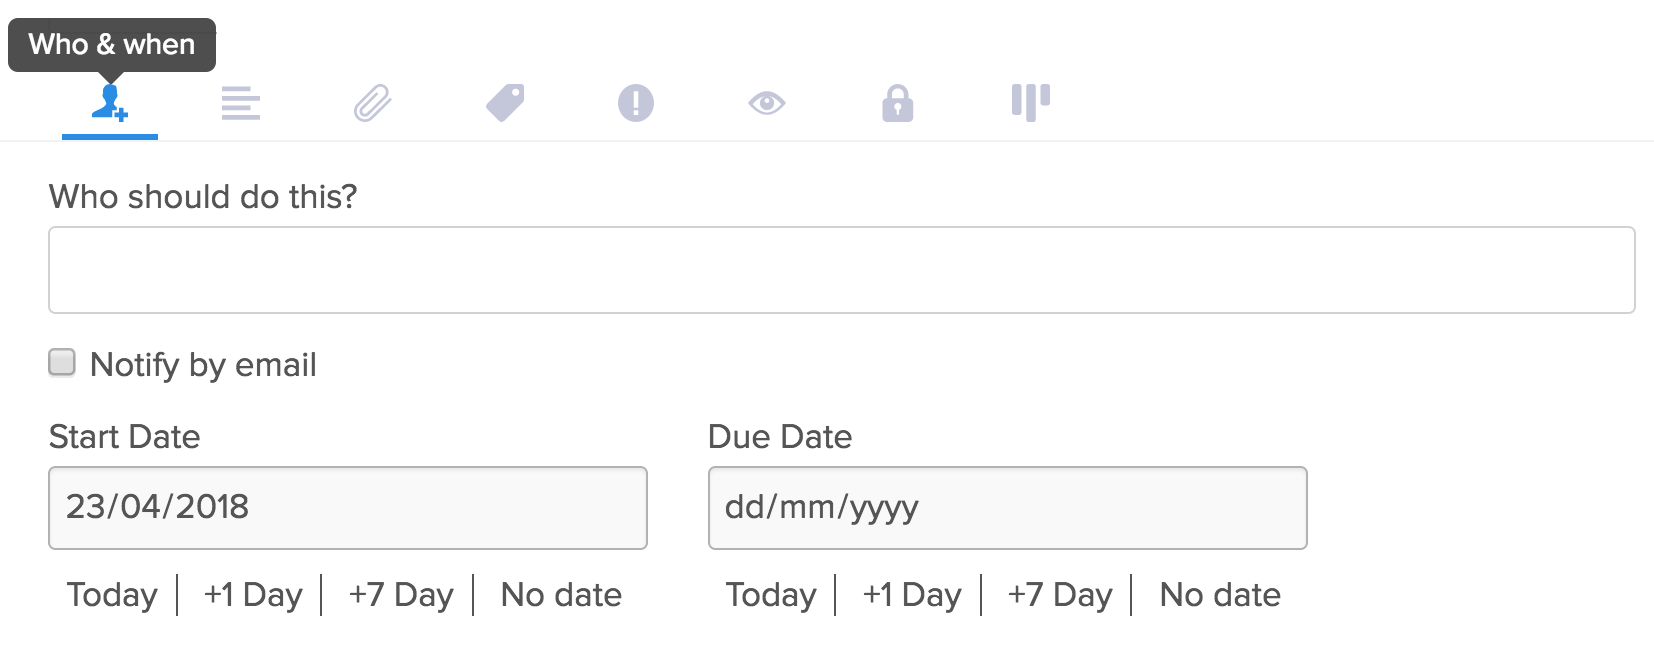Open the priority exclamation mark tab
This screenshot has height=652, width=1654.
[x=636, y=103]
